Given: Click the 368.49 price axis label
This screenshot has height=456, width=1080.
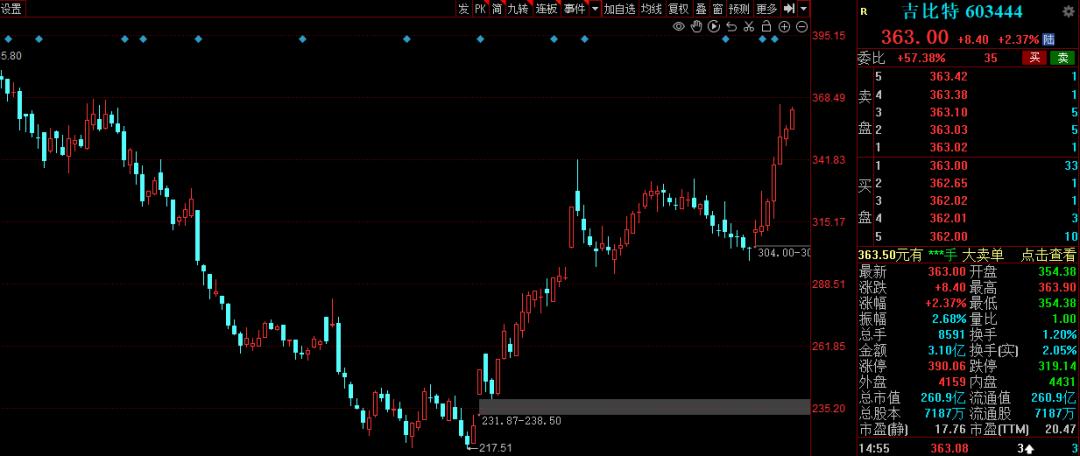Looking at the screenshot, I should tap(829, 98).
